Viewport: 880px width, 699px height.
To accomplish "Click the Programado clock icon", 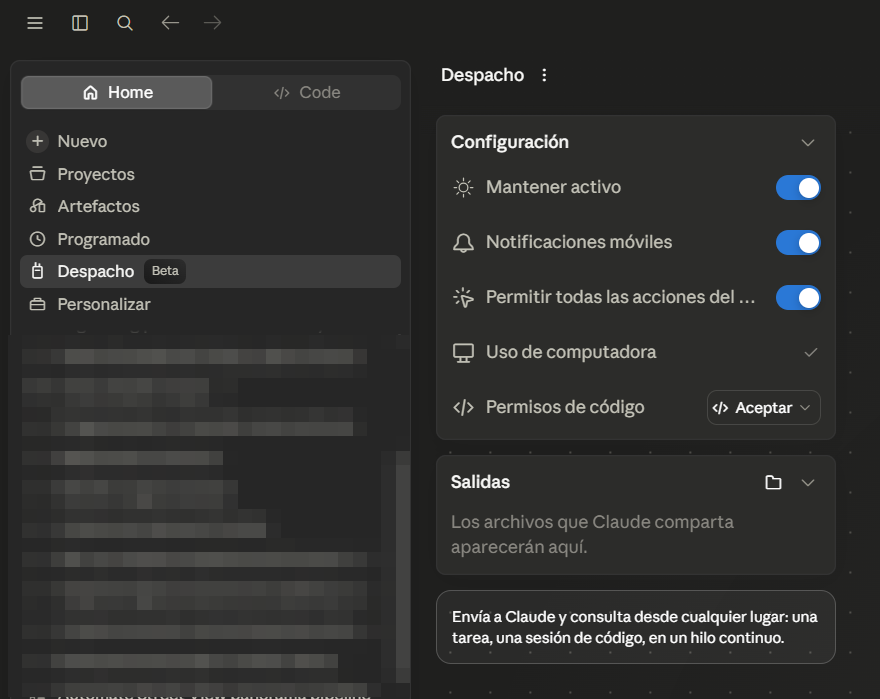I will pyautogui.click(x=38, y=239).
